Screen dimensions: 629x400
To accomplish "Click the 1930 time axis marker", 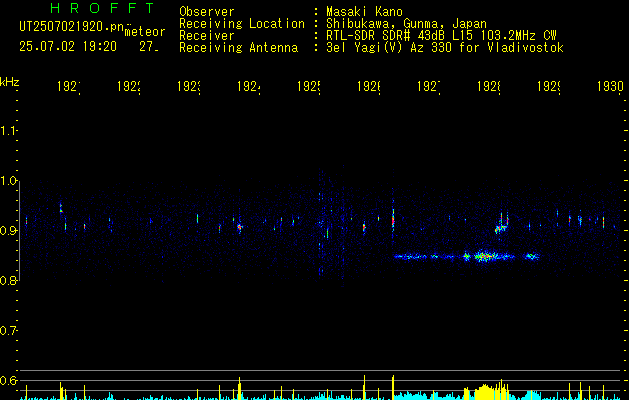I will [x=610, y=86].
